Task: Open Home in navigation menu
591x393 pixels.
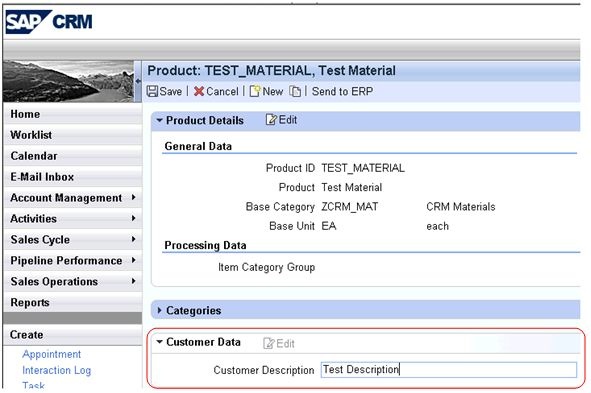Action: pos(73,114)
